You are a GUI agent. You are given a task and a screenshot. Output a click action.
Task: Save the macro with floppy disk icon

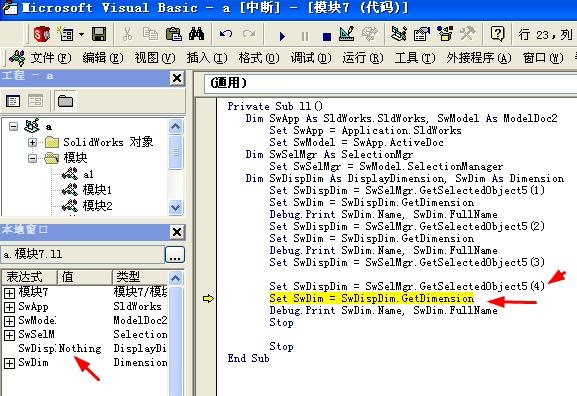coord(99,35)
